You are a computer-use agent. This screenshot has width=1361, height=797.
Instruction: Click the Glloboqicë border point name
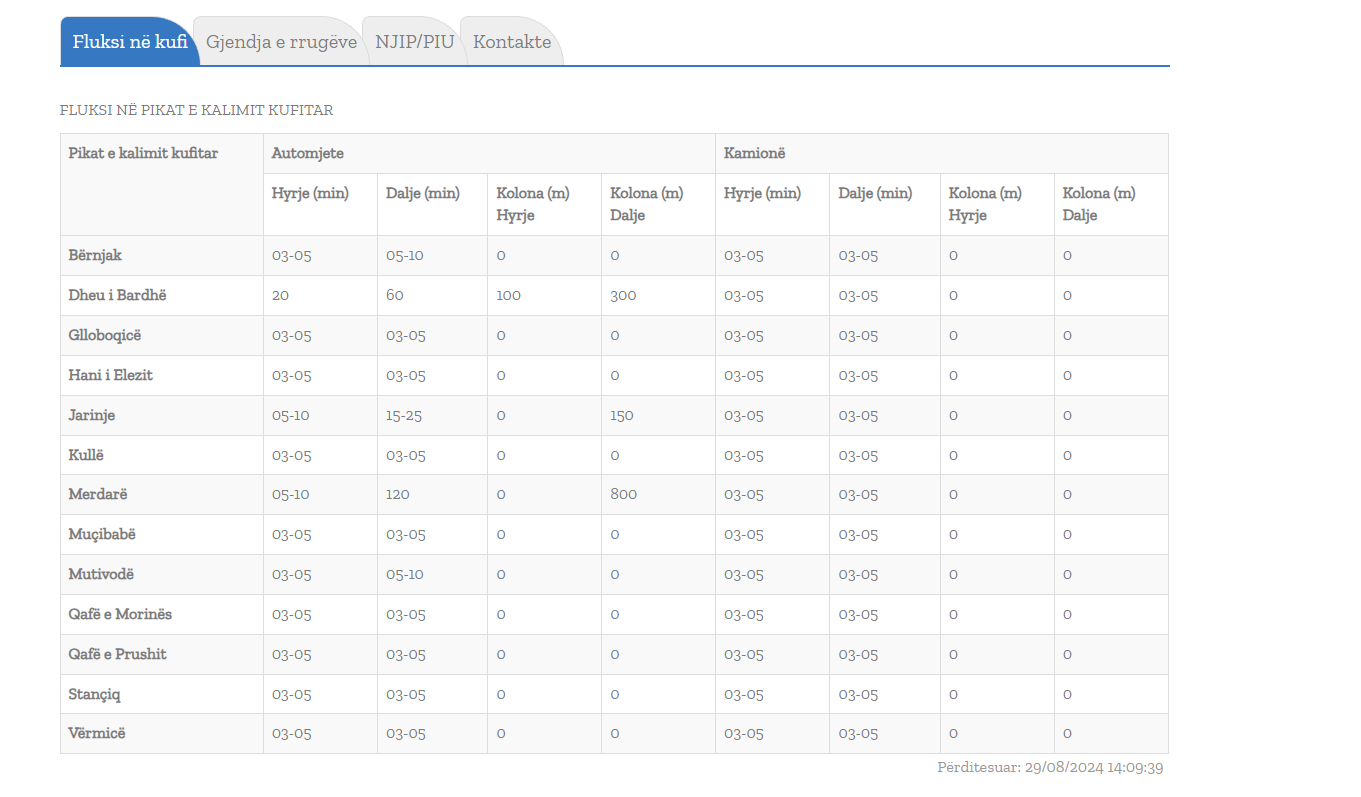click(x=105, y=335)
